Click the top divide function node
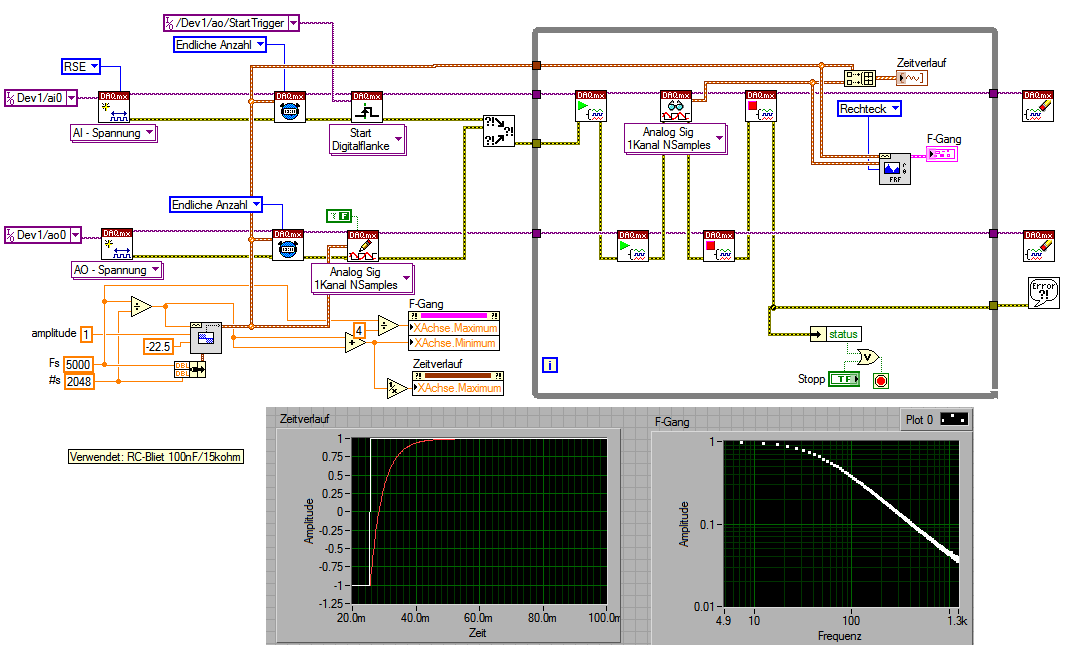1069x645 pixels. [x=140, y=307]
